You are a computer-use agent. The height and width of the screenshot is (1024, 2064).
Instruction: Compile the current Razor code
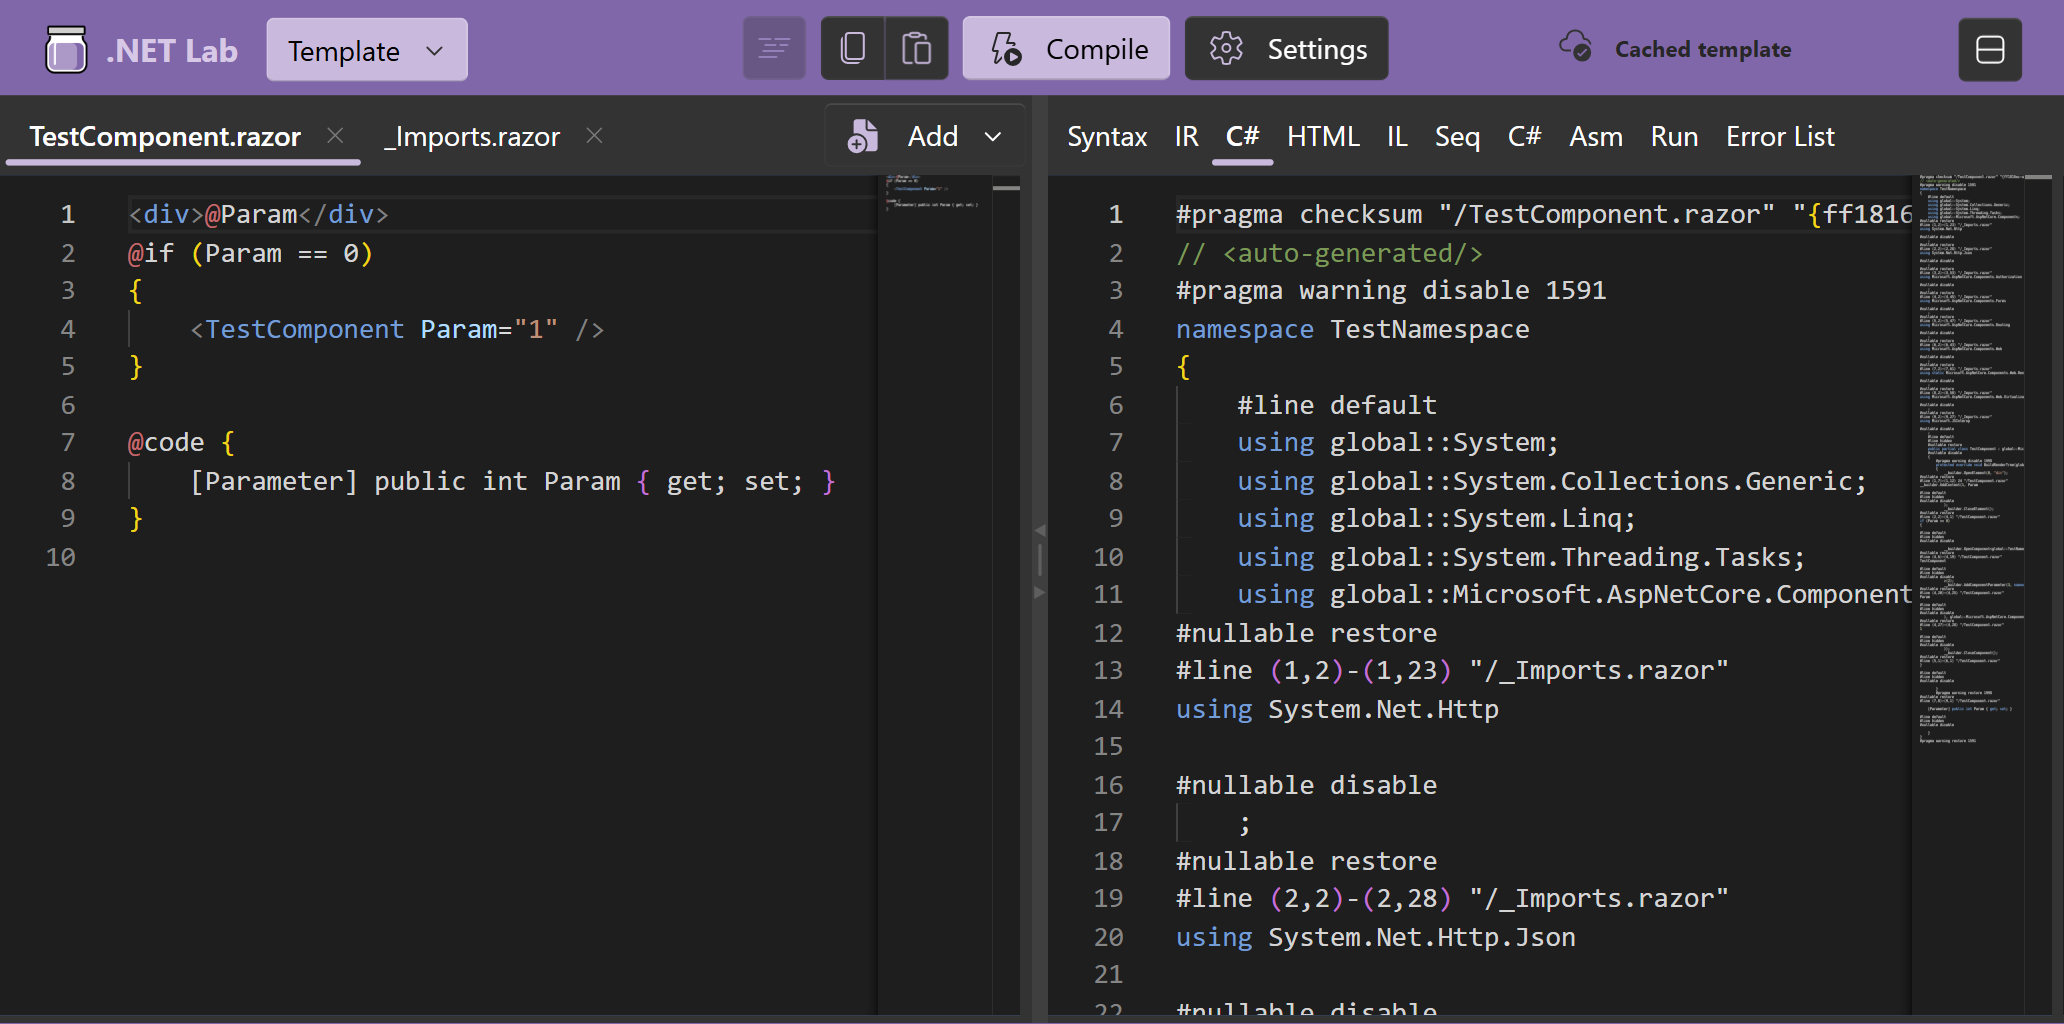tap(1066, 48)
